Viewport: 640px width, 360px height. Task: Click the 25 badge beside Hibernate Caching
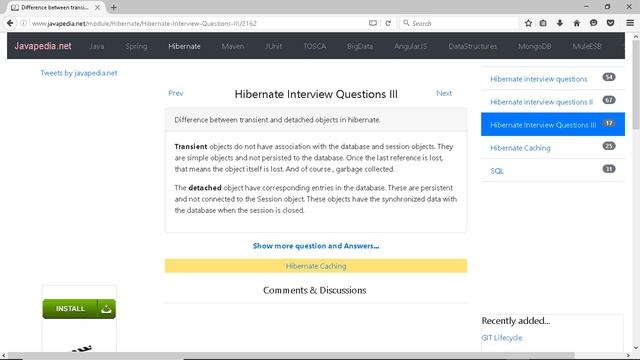click(609, 146)
